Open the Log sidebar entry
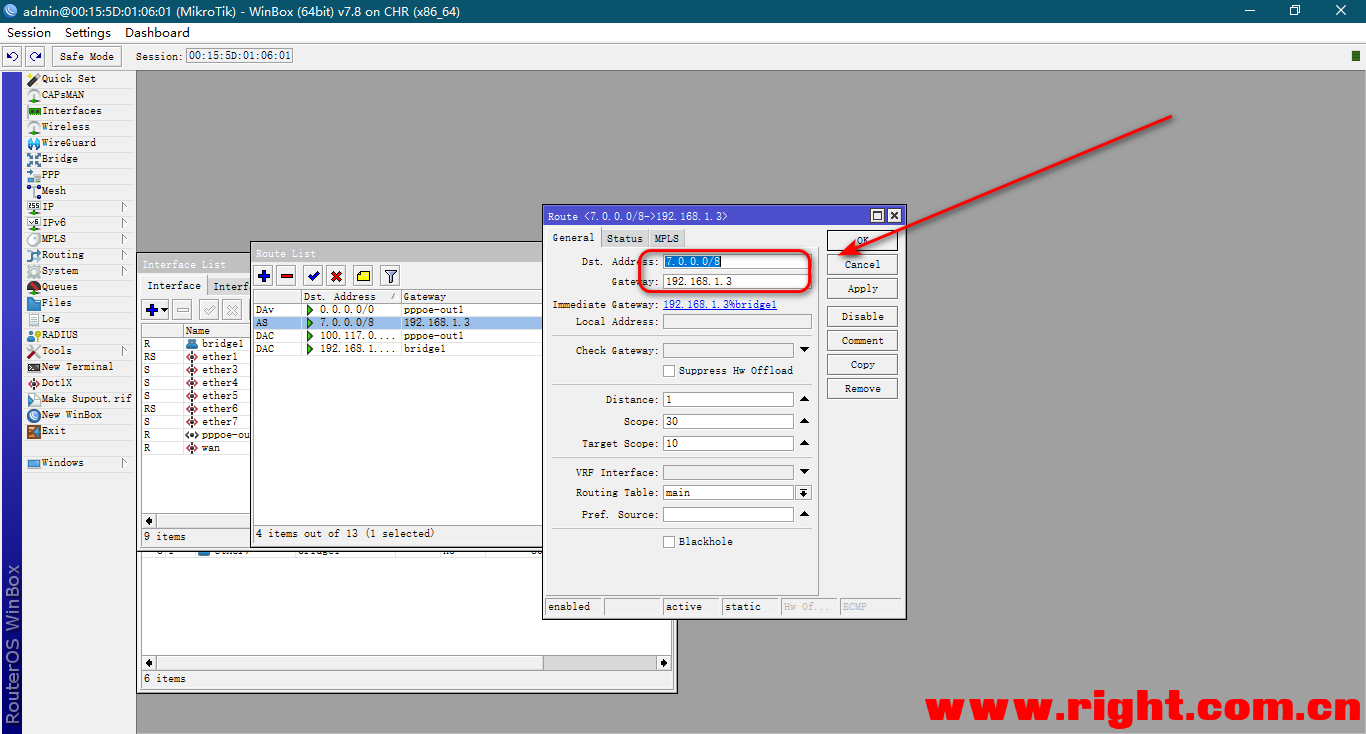Screen dimensions: 1366x734 pos(51,319)
